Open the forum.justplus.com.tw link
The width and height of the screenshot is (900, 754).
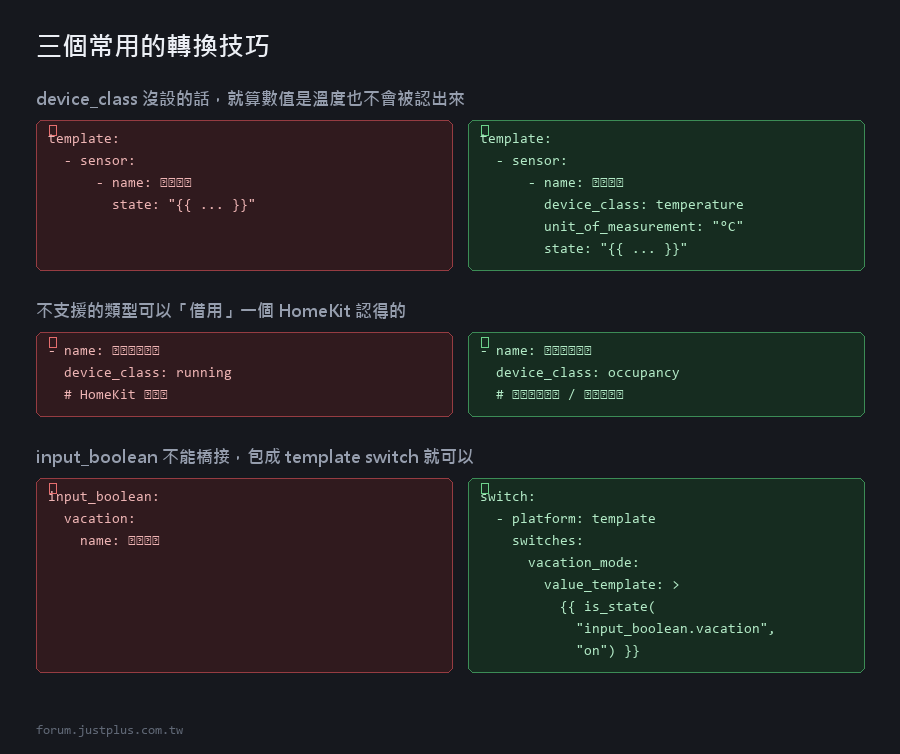point(110,730)
